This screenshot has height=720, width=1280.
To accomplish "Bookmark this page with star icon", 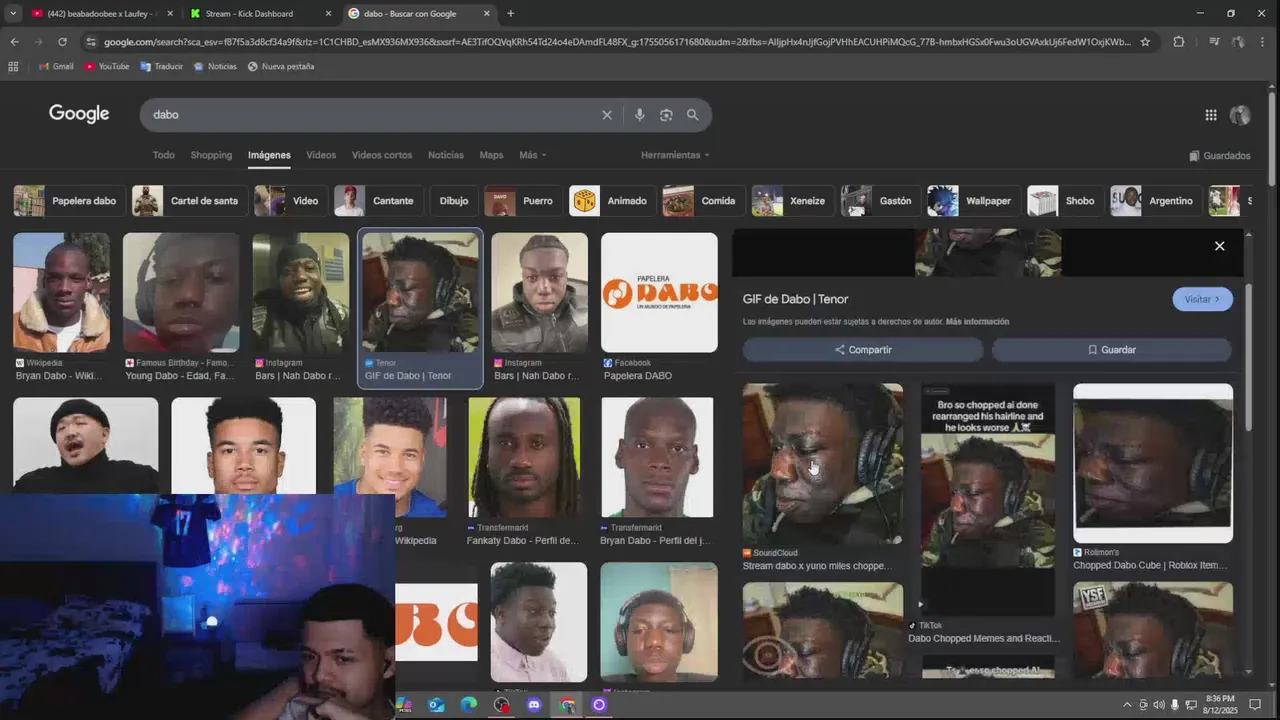I will pos(1145,42).
